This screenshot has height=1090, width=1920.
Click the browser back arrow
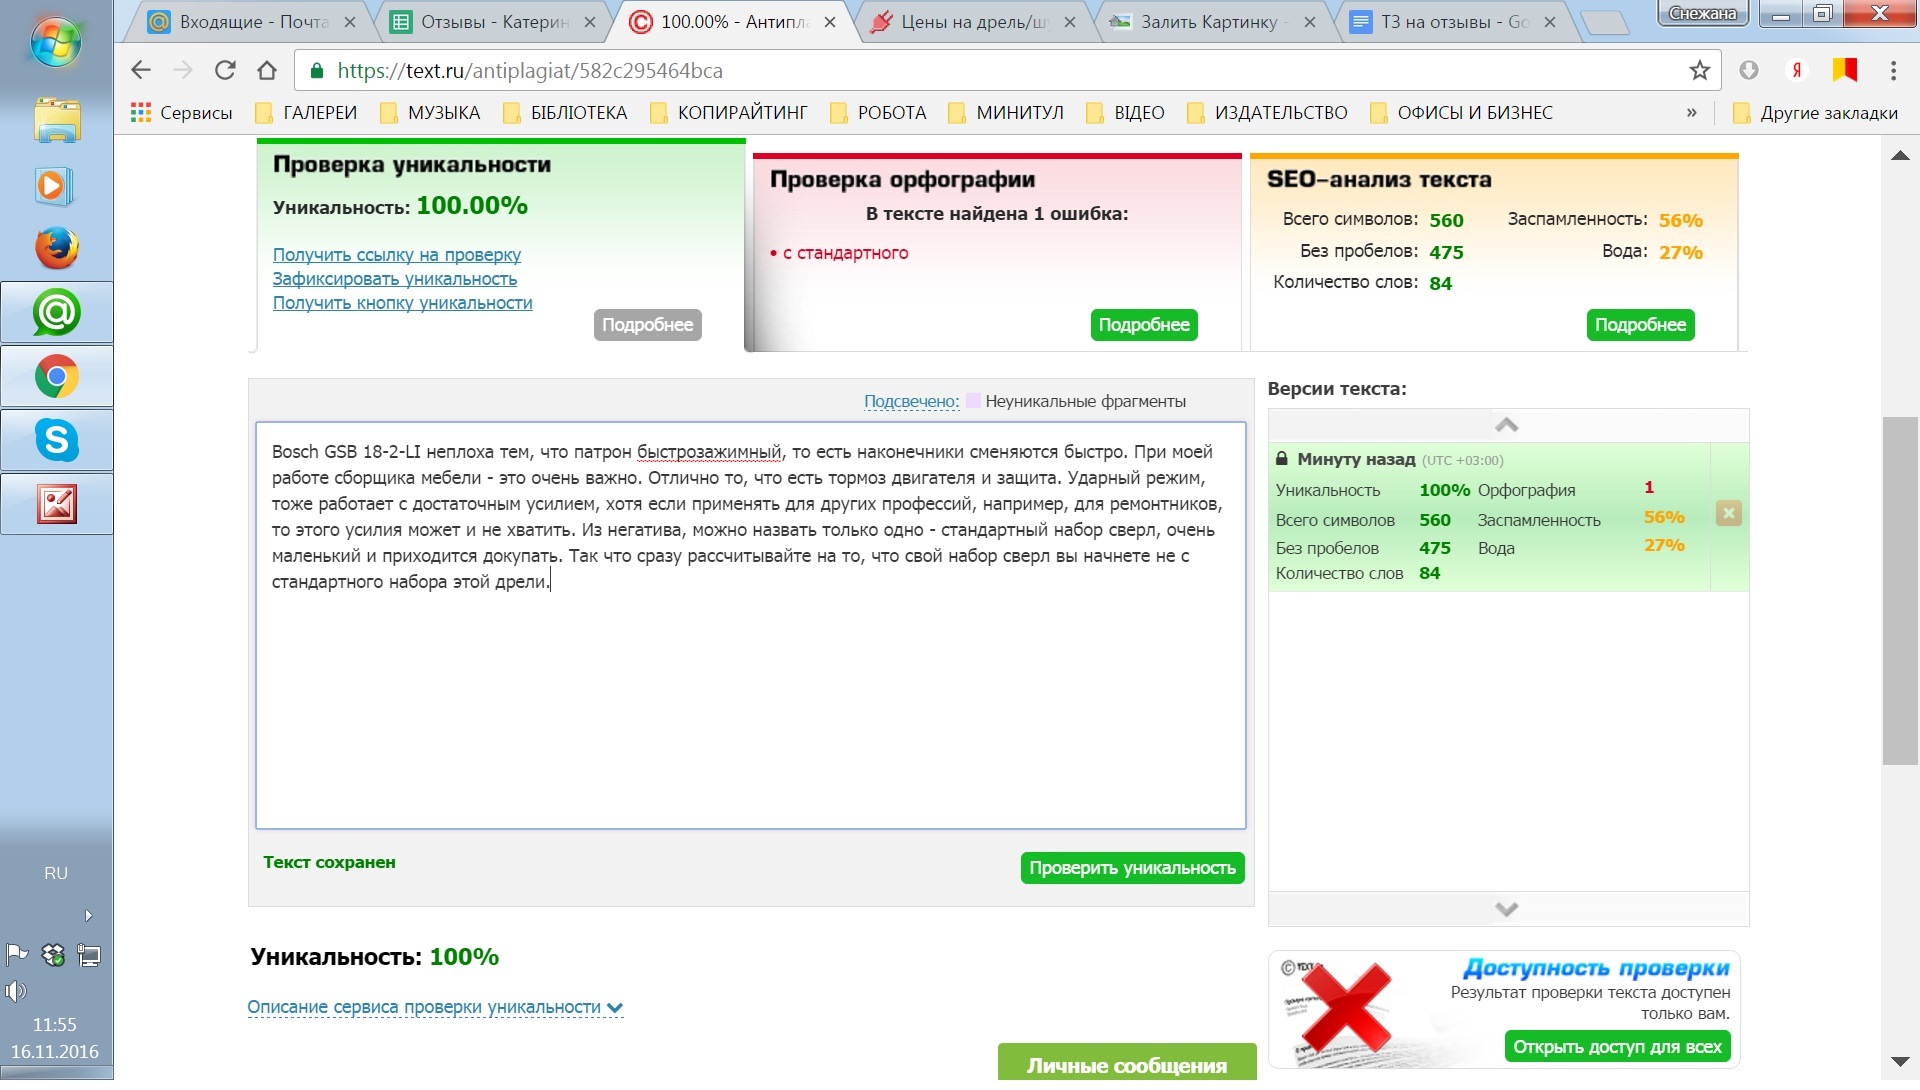(x=141, y=70)
